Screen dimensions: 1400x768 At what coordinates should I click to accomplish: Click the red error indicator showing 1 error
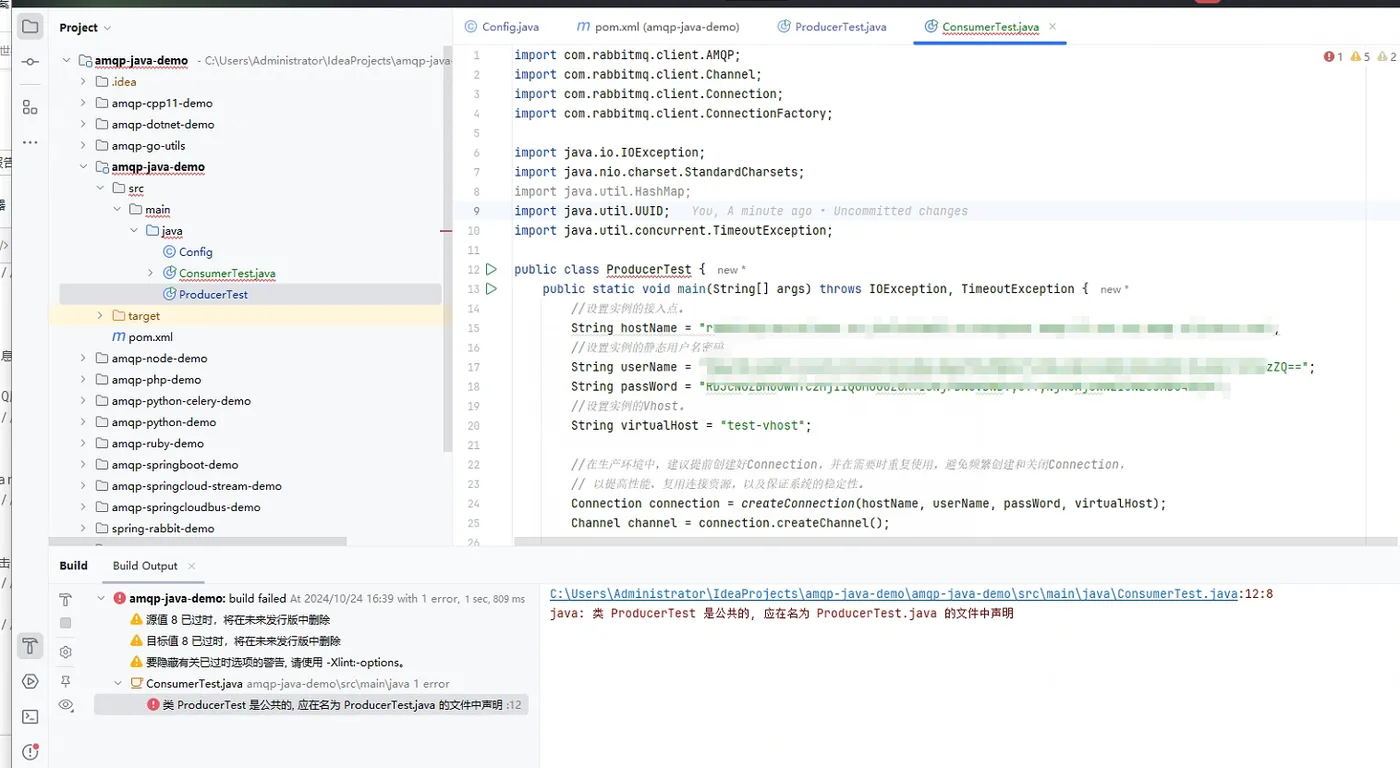point(1334,57)
